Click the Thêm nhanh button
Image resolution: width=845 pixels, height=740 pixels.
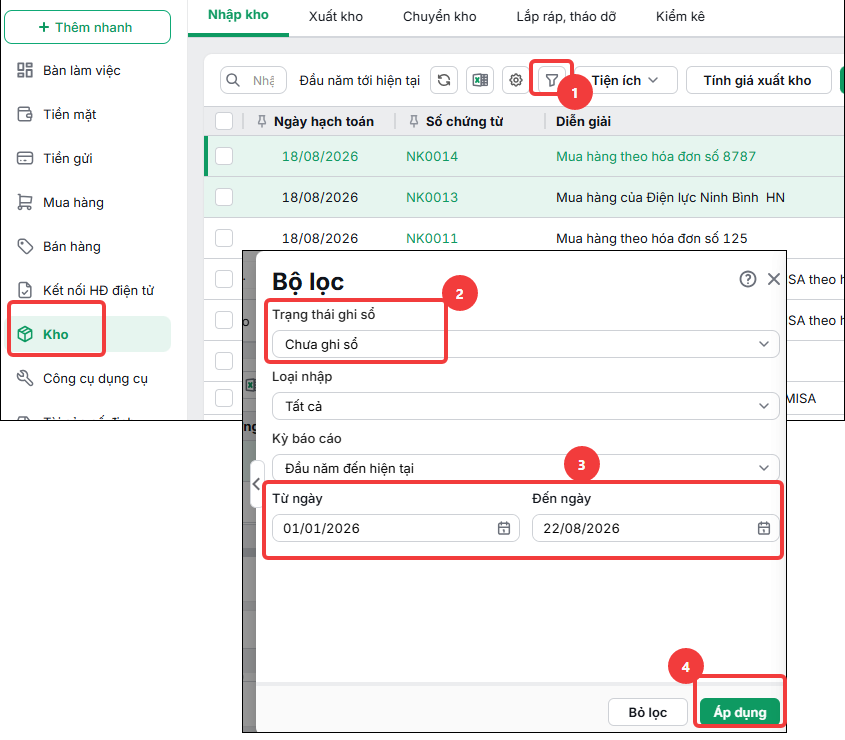(x=87, y=27)
